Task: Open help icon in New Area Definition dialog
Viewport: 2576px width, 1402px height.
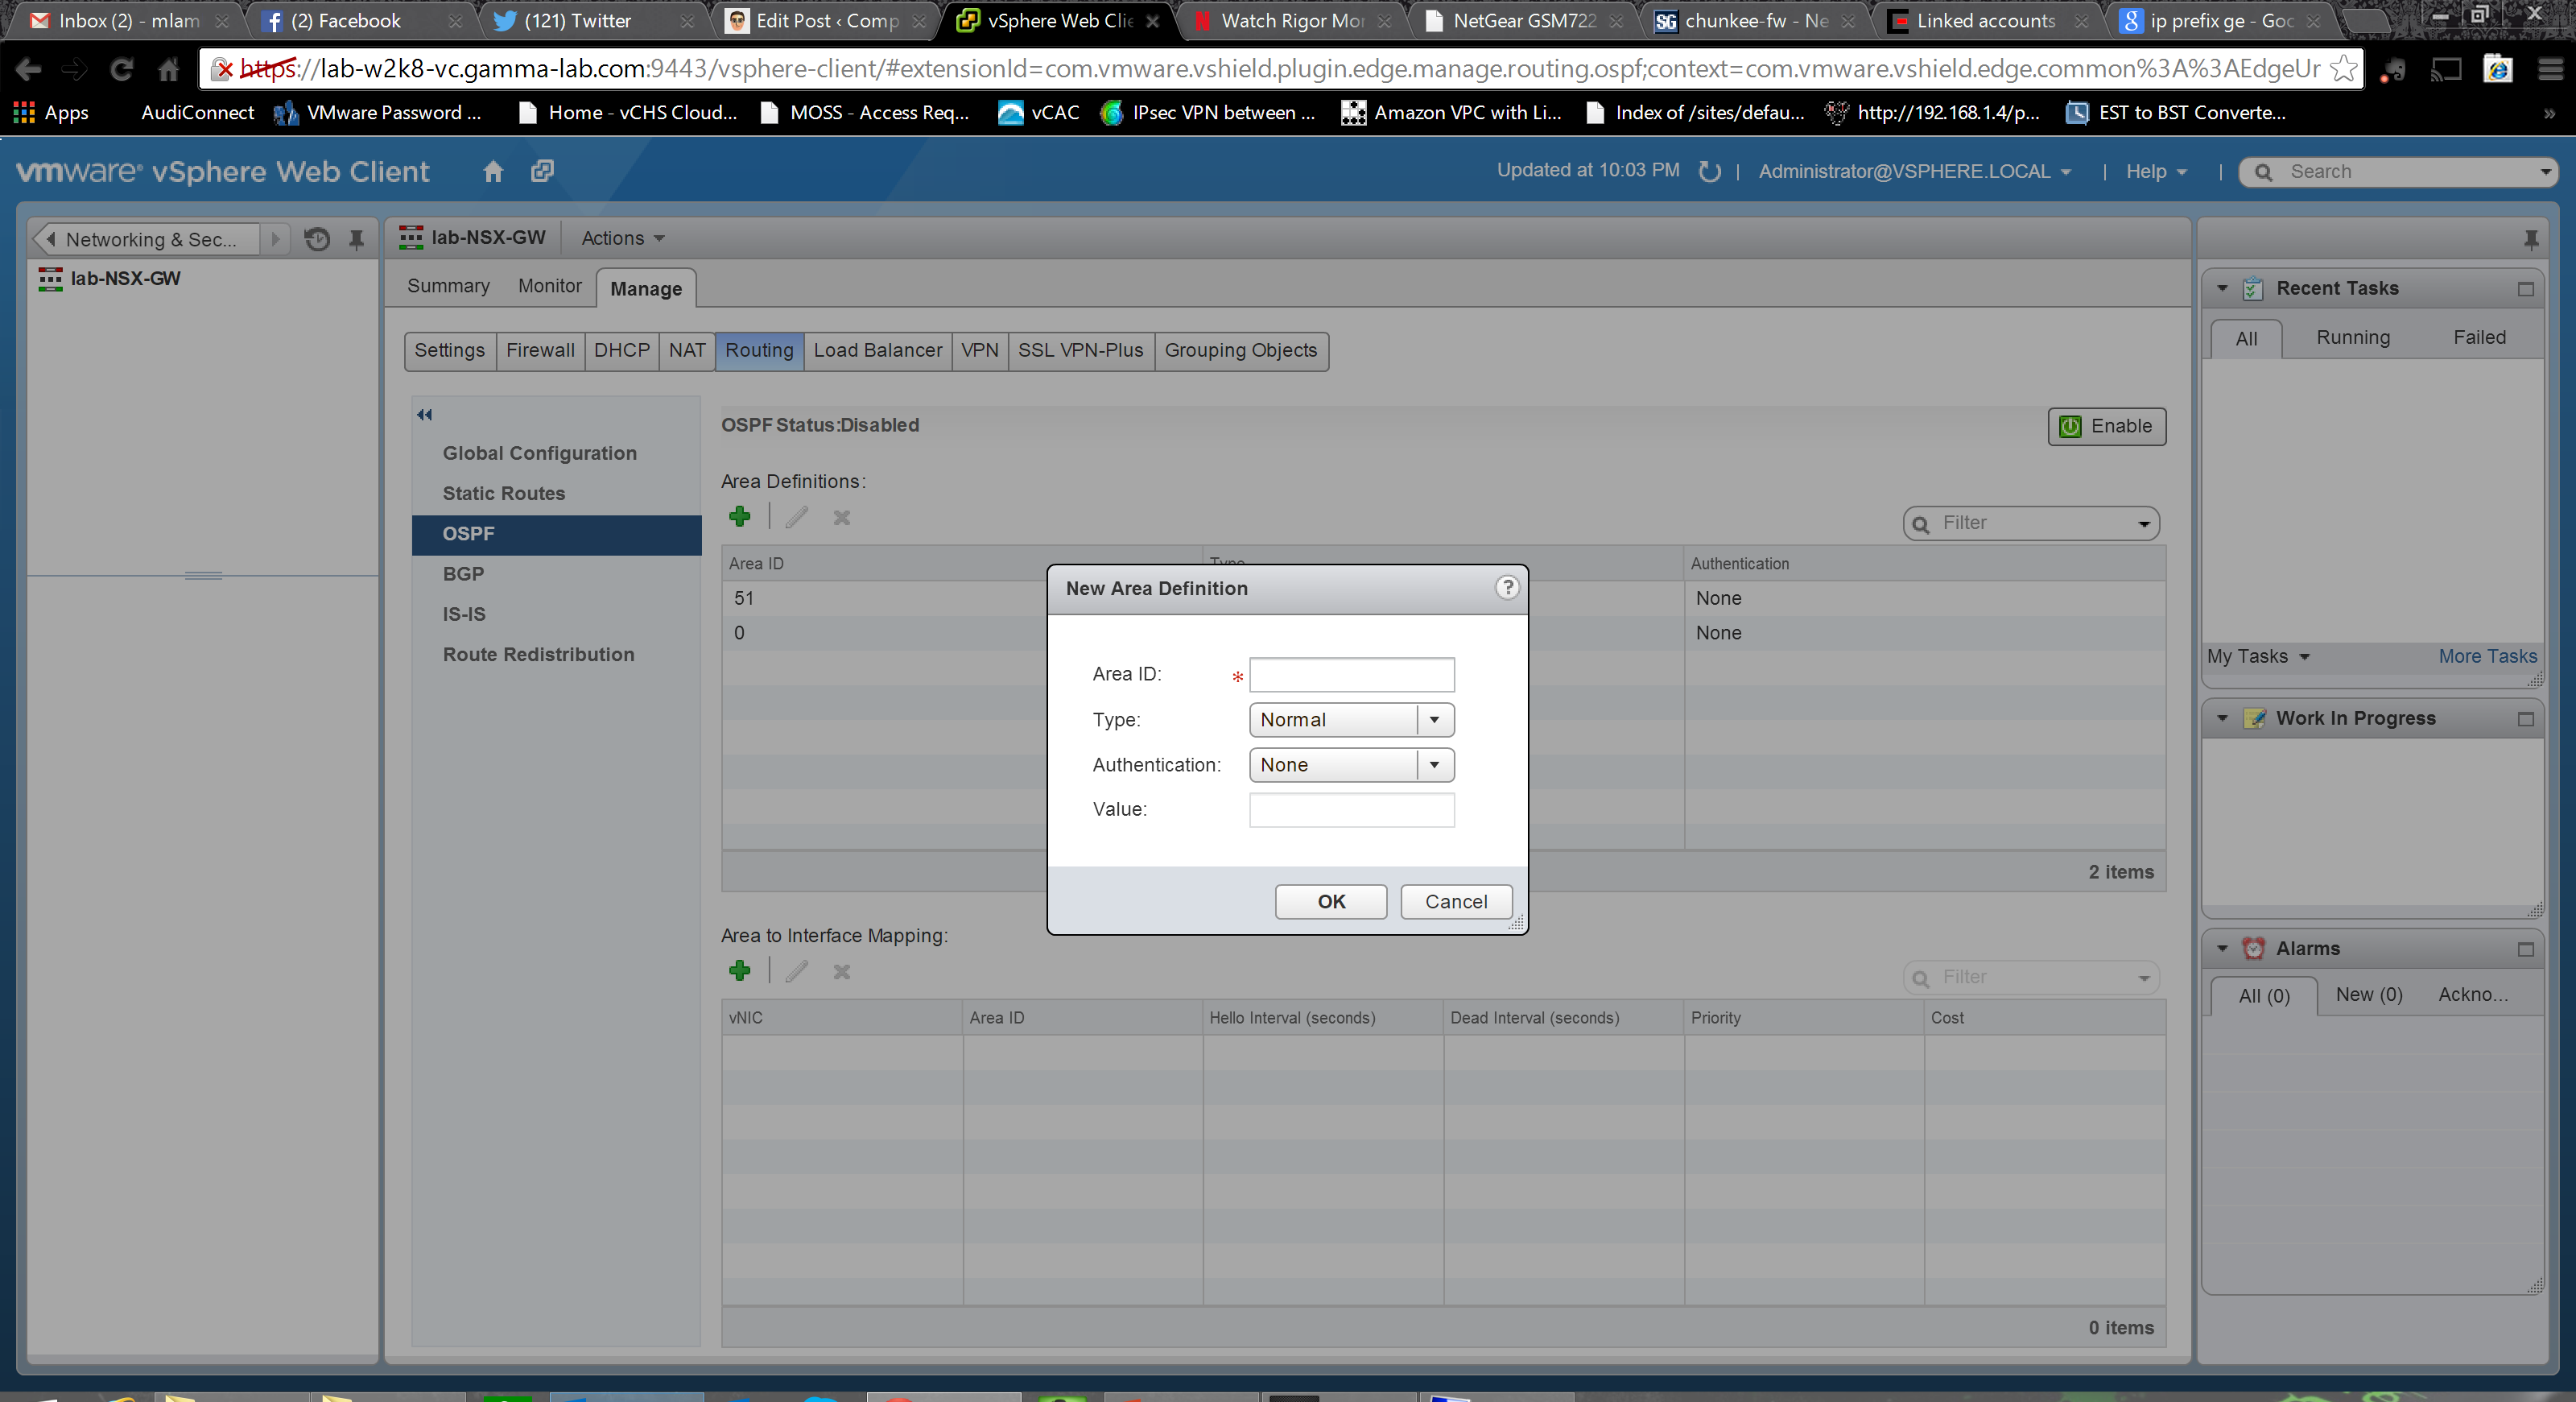Action: click(x=1506, y=587)
